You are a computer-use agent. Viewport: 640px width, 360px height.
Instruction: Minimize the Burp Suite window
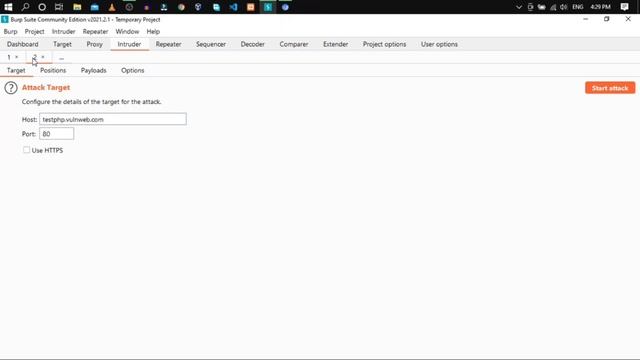[586, 19]
